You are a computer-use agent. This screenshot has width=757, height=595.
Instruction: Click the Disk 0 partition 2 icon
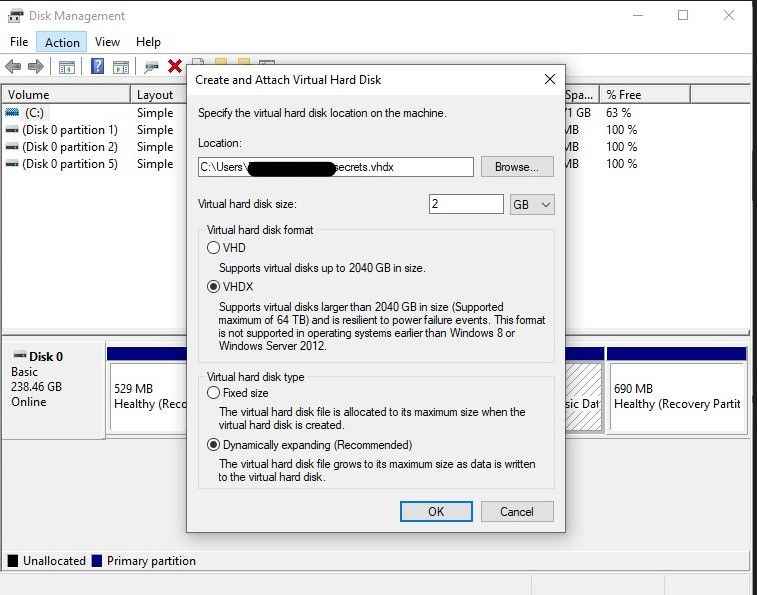[x=13, y=147]
